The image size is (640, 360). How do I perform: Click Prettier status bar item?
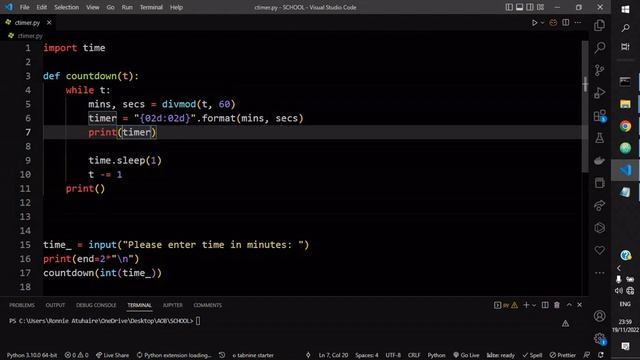click(562, 355)
